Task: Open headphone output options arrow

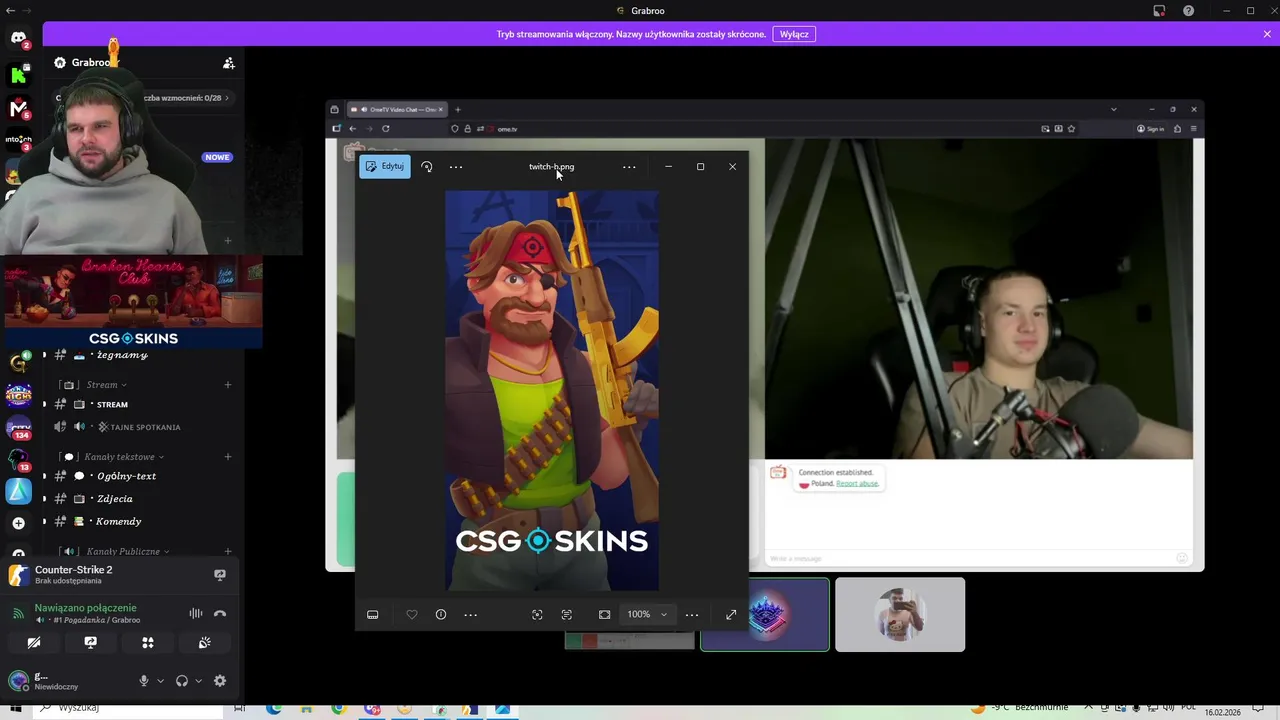Action: [x=198, y=681]
